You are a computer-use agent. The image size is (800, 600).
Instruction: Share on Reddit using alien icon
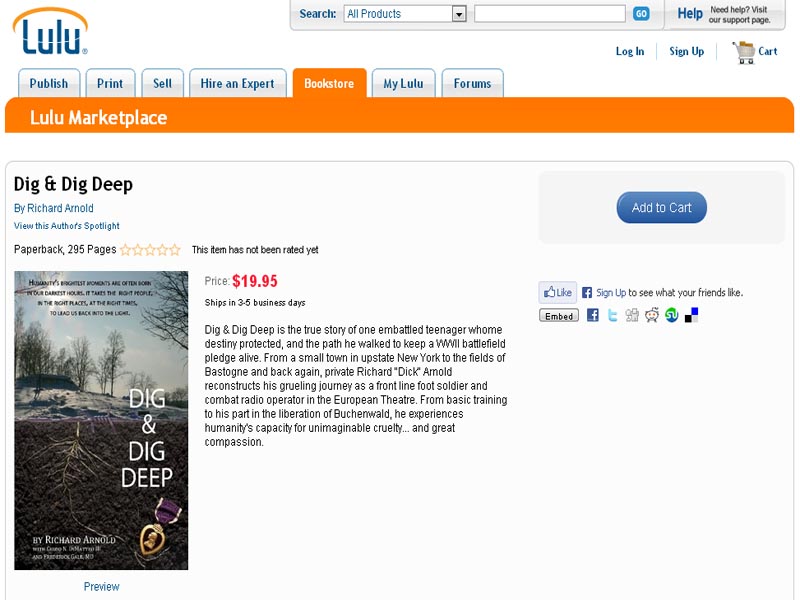(652, 315)
